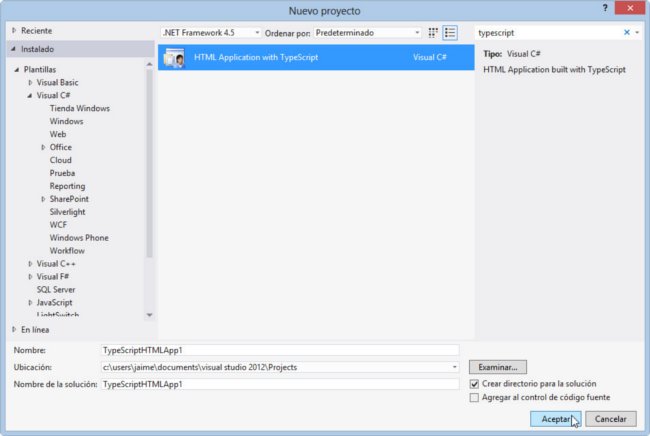Click in the Nombre input field
This screenshot has height=436, width=650.
point(280,350)
